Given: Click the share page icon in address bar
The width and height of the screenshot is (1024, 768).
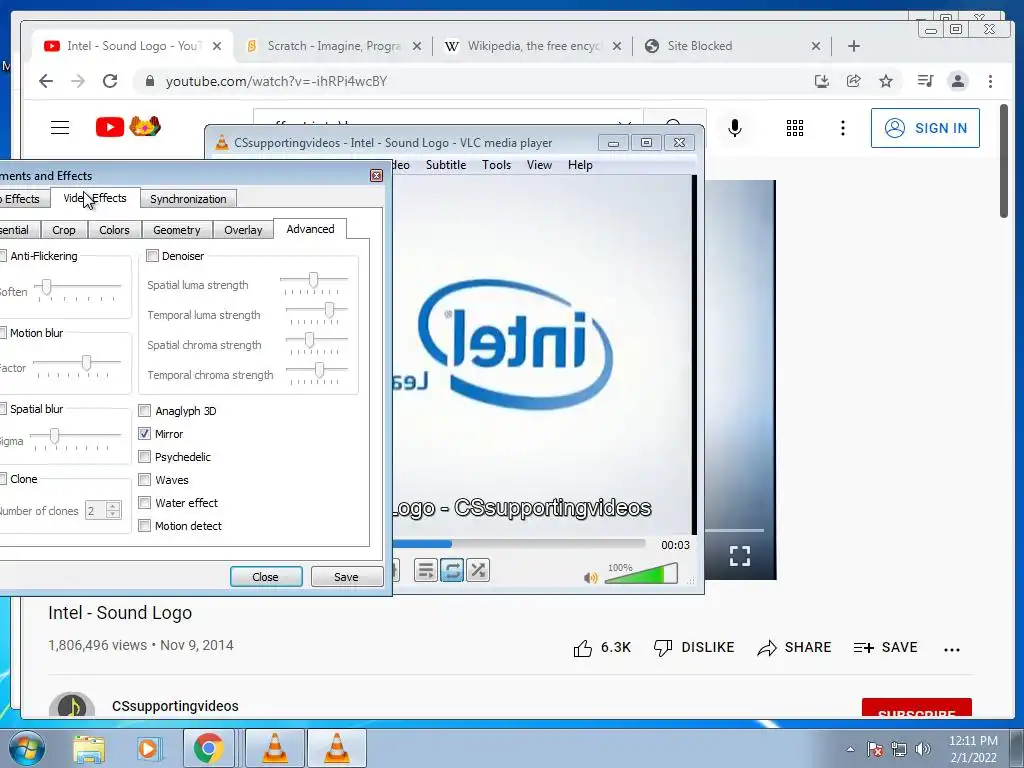Looking at the screenshot, I should tap(854, 81).
